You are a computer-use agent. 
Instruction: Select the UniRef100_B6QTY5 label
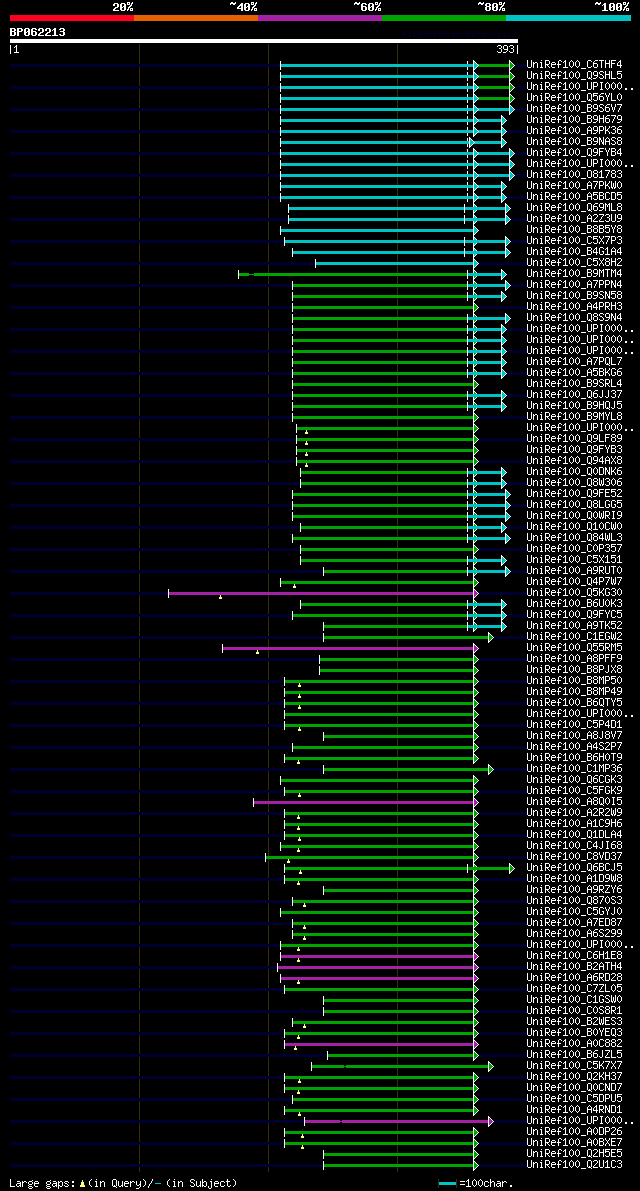pos(574,703)
